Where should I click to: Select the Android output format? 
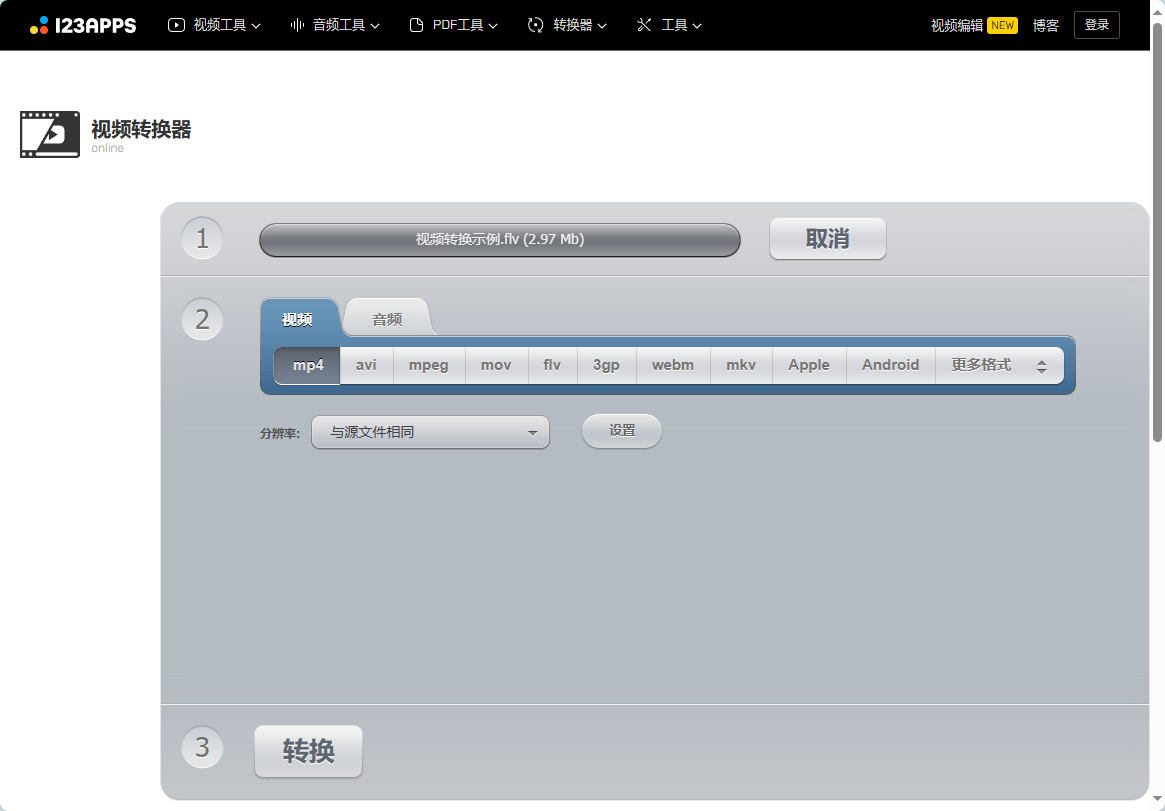click(890, 365)
